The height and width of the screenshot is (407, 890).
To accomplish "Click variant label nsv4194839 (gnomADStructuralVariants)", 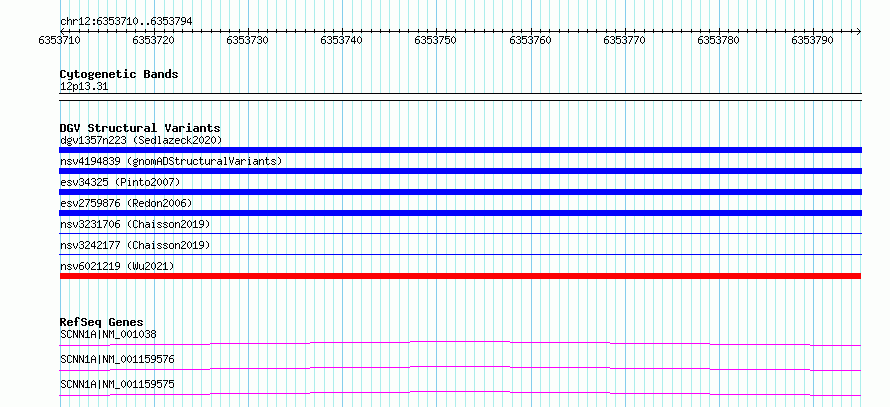I will coord(171,161).
